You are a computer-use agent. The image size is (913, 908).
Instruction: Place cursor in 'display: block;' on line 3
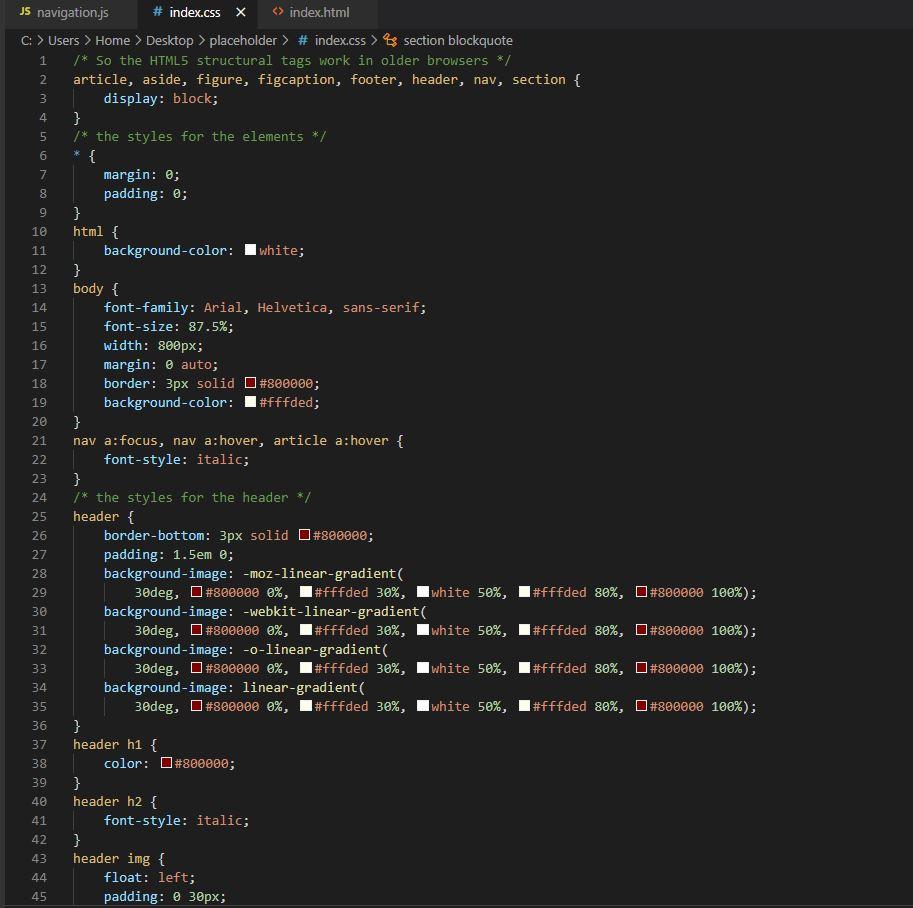161,98
